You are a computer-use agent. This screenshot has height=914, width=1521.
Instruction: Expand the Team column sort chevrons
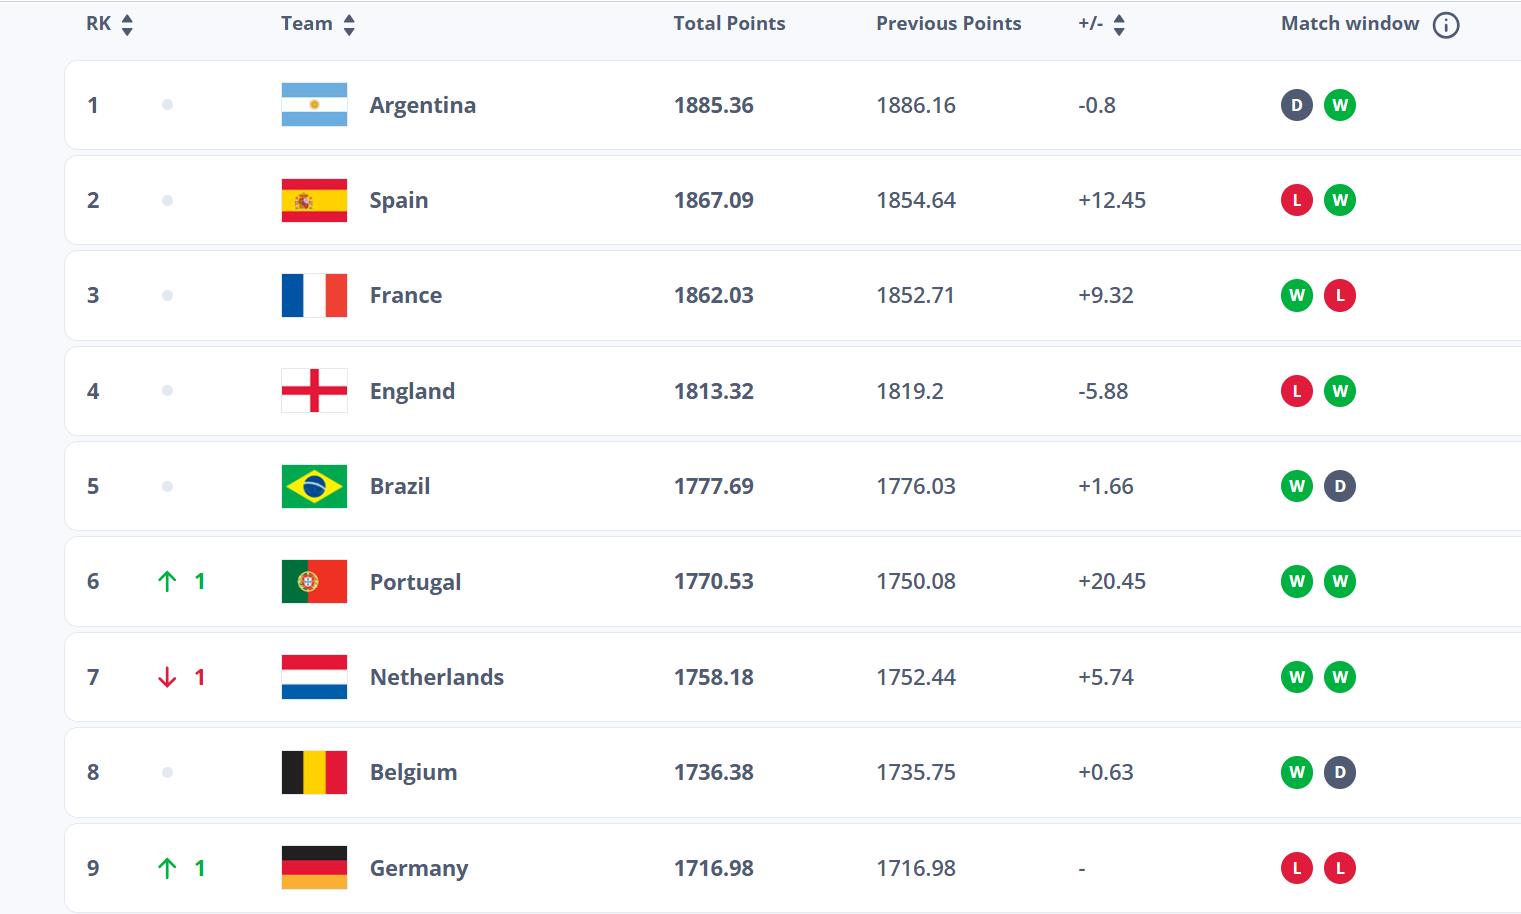(x=348, y=23)
